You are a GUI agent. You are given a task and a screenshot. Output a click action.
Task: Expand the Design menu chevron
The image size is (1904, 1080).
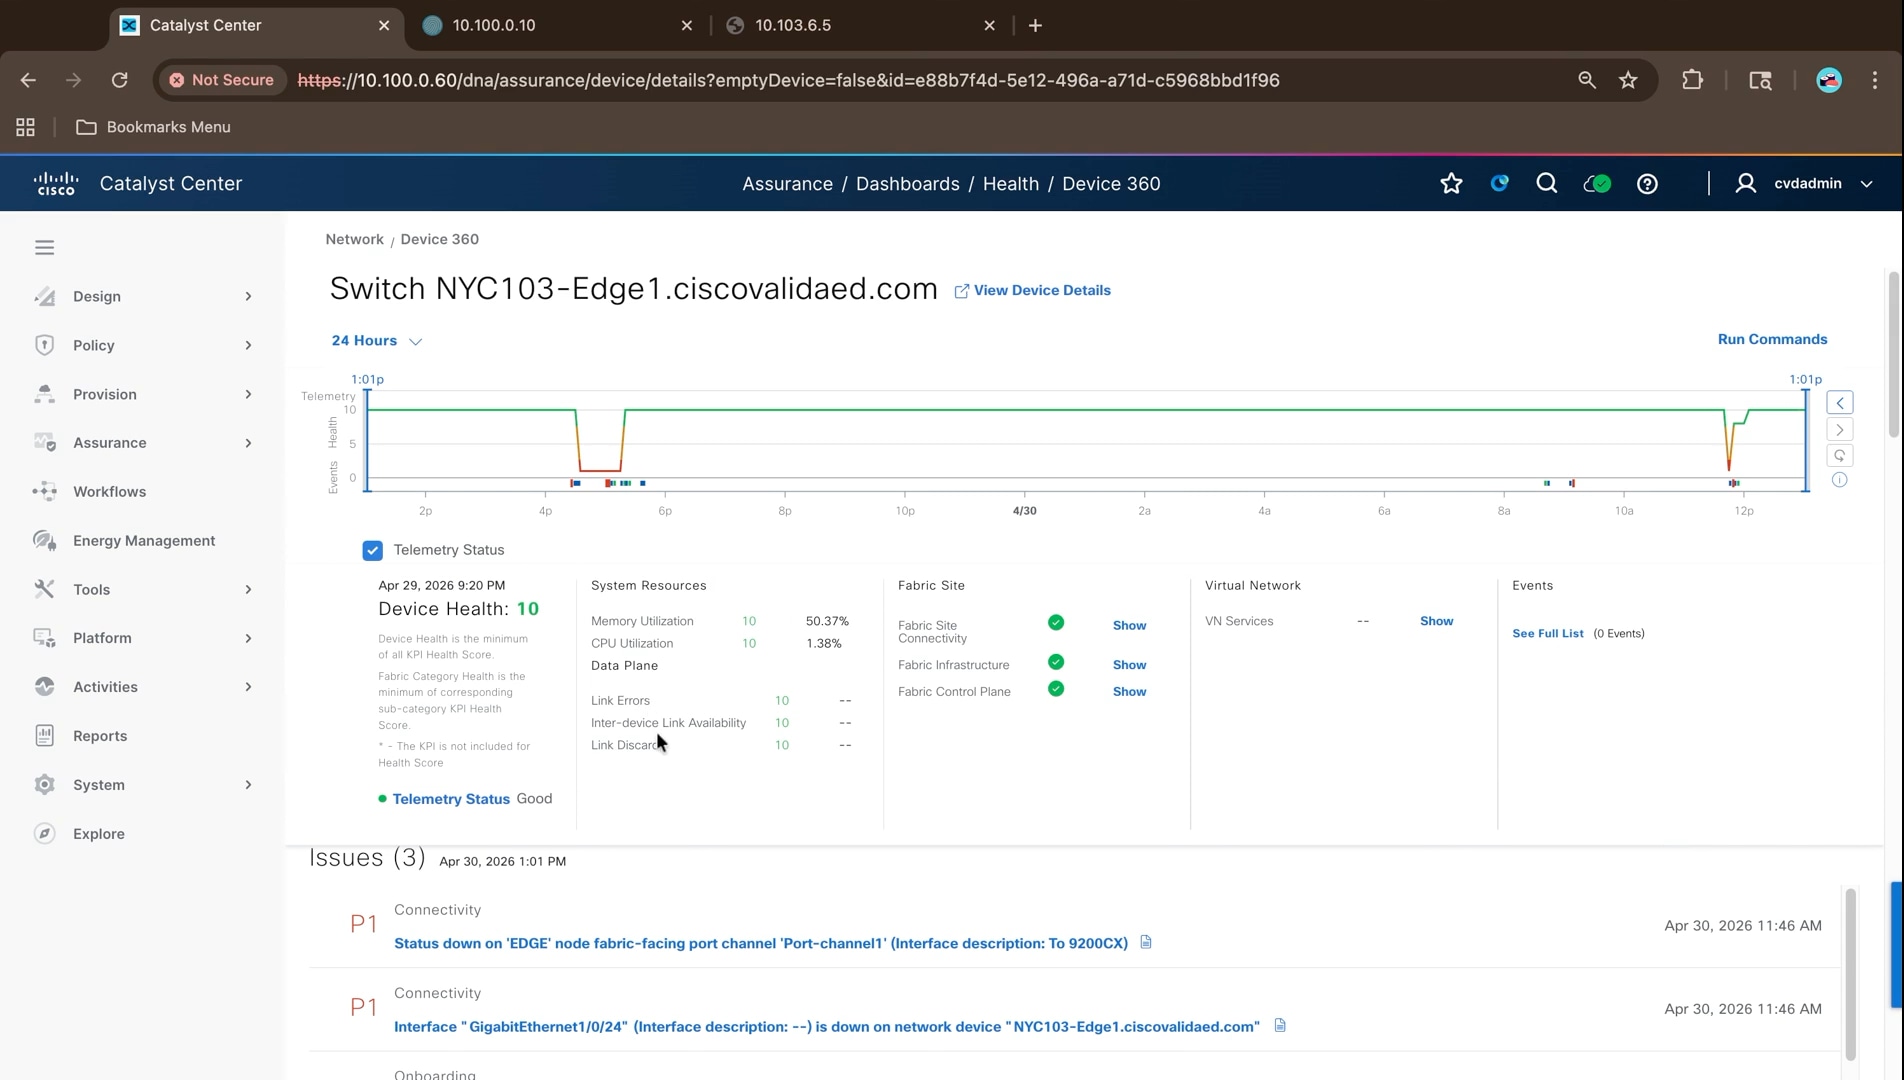[248, 297]
